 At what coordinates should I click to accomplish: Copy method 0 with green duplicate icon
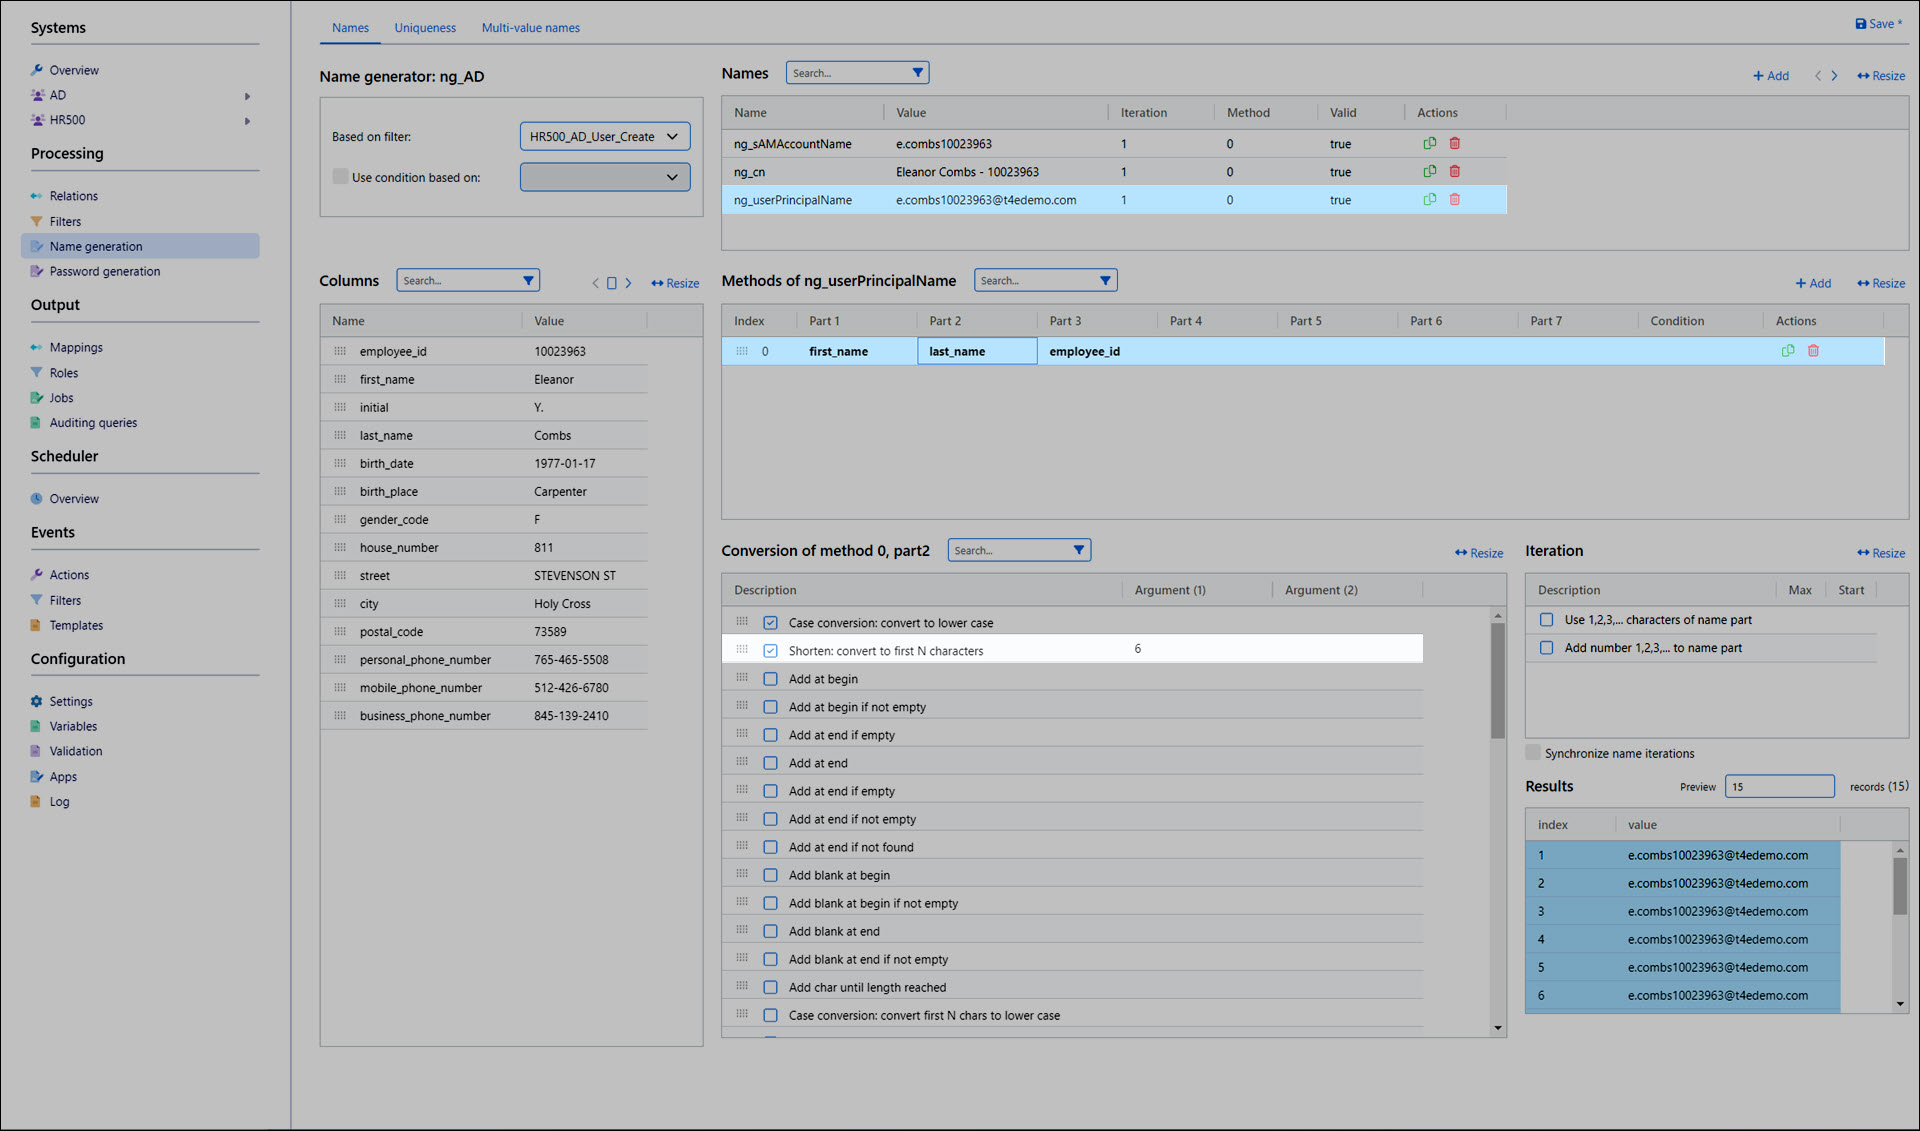coord(1787,351)
